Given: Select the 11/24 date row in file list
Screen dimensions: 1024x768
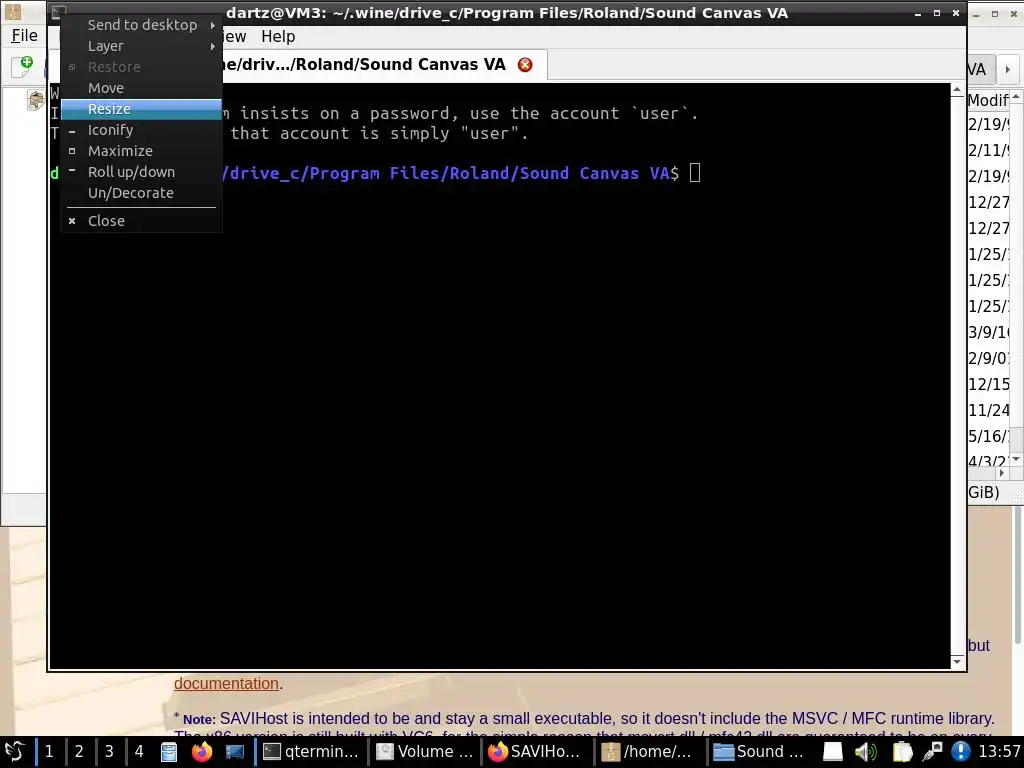Looking at the screenshot, I should pyautogui.click(x=988, y=411).
